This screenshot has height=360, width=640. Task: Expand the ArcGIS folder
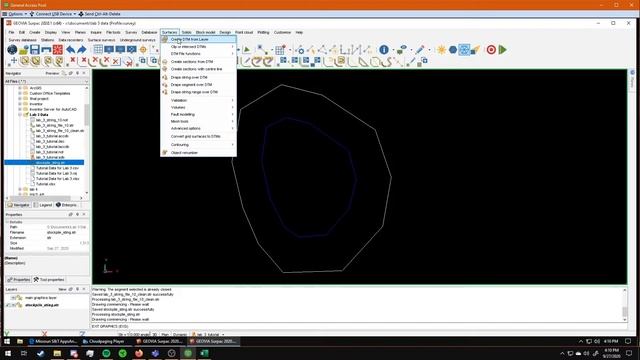[x=20, y=88]
